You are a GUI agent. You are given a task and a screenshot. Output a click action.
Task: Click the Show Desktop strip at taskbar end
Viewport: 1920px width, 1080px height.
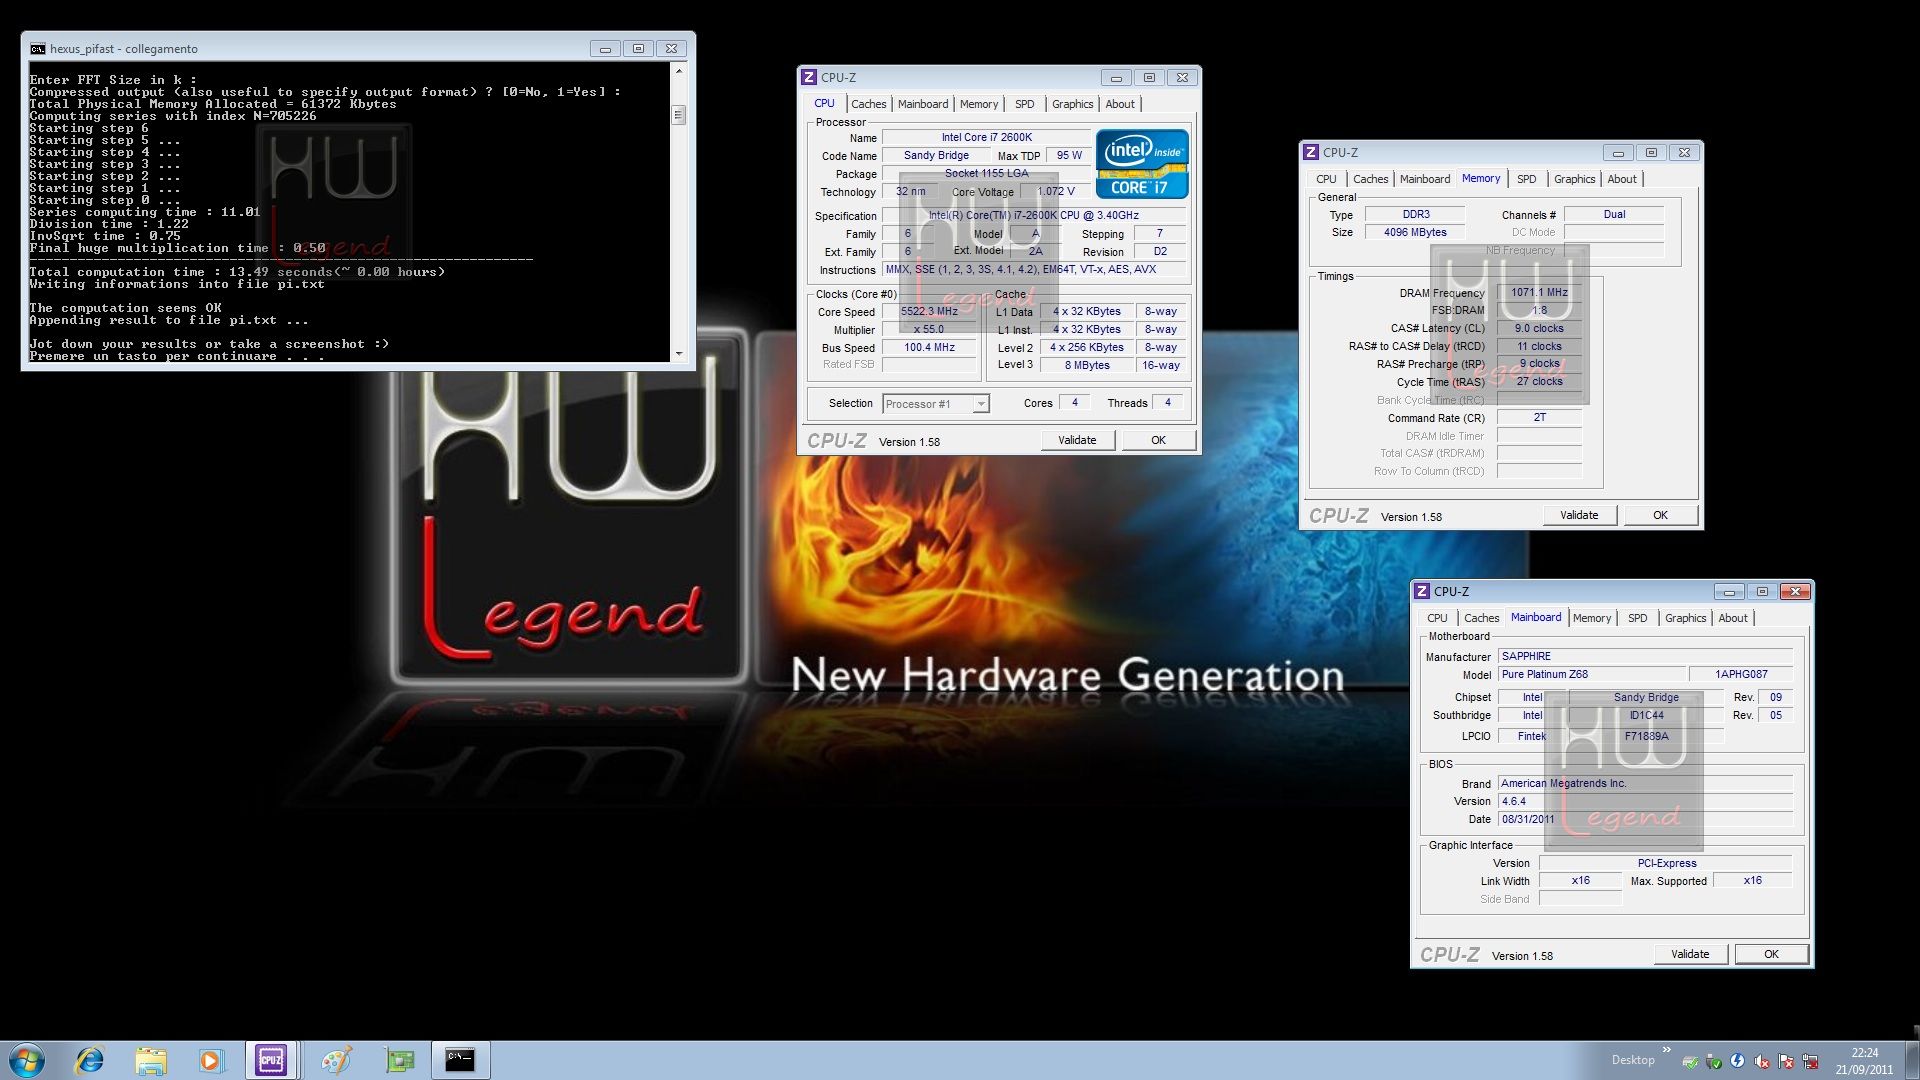pos(1912,1060)
